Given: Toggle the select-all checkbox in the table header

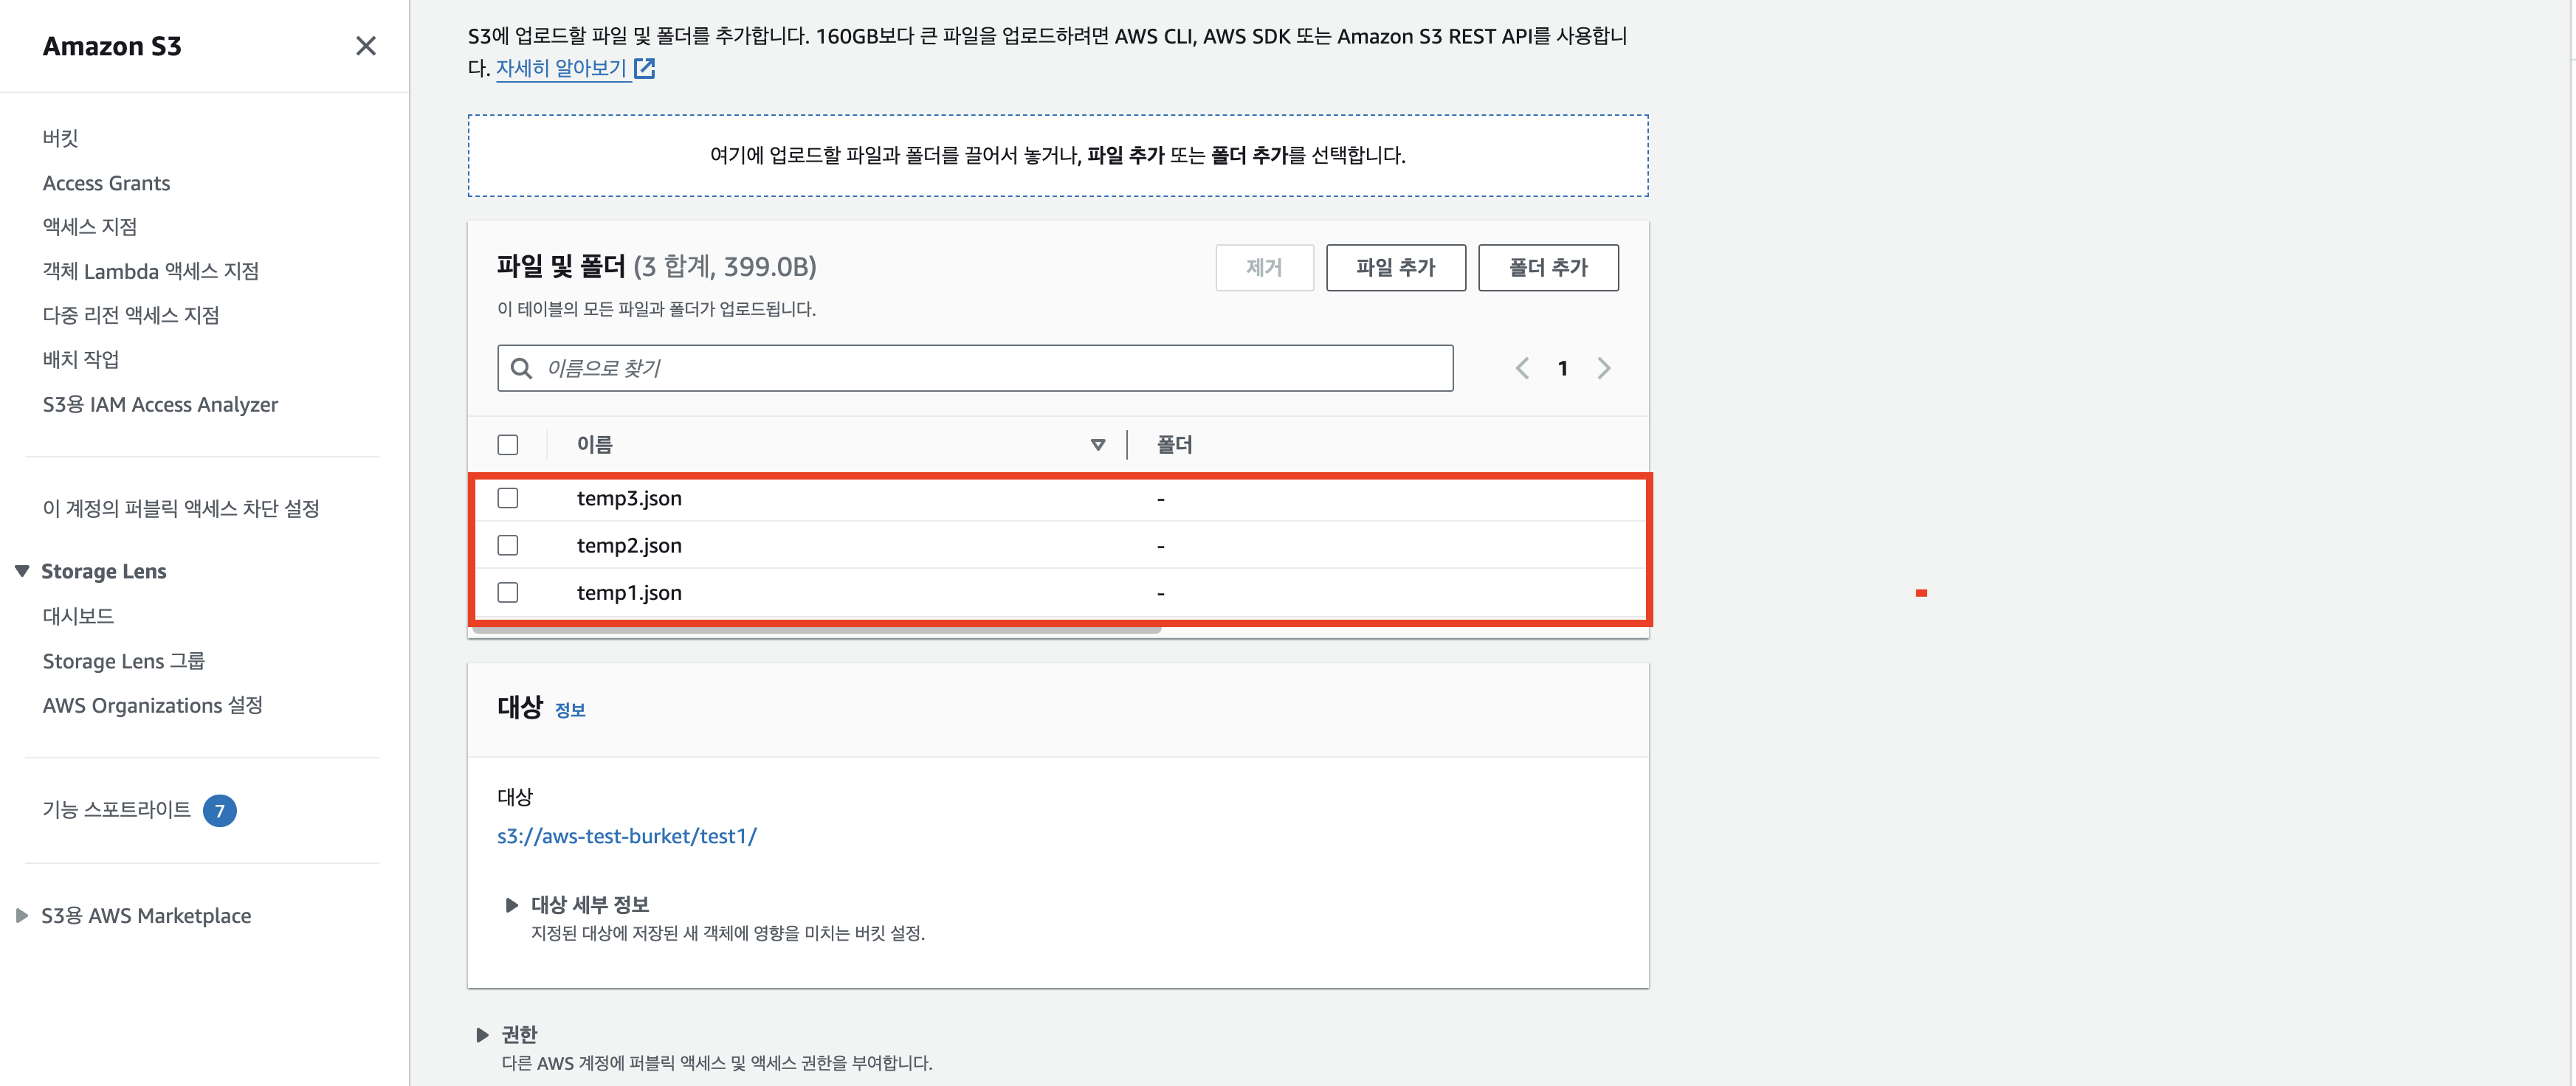Looking at the screenshot, I should (x=508, y=444).
